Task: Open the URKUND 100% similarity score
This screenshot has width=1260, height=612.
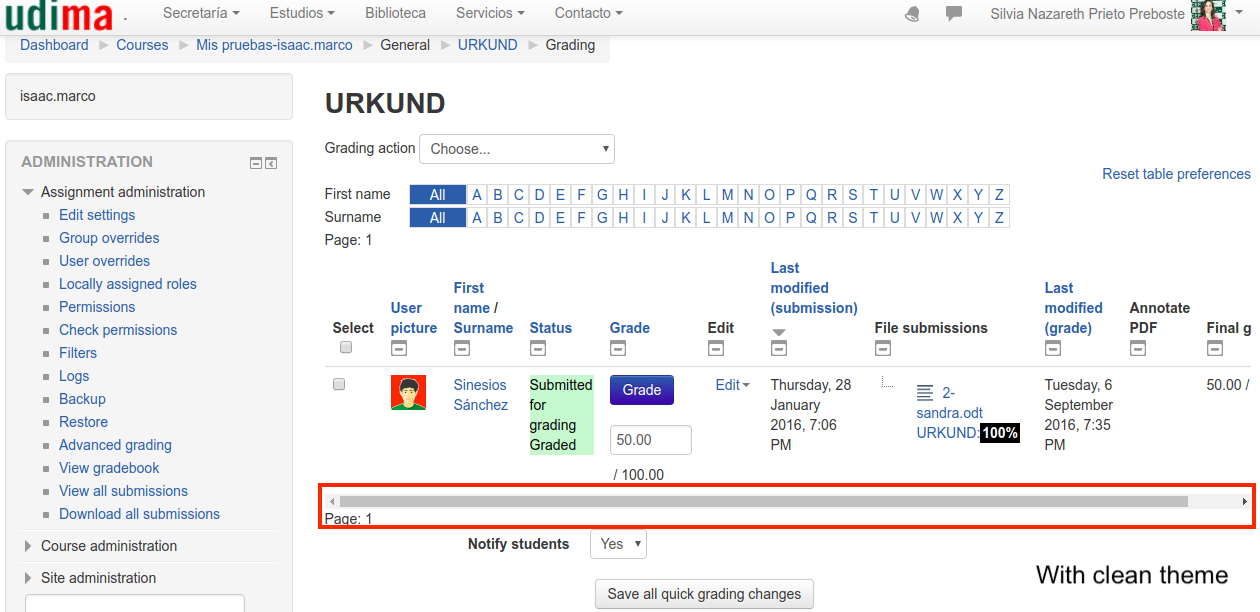Action: tap(1000, 433)
